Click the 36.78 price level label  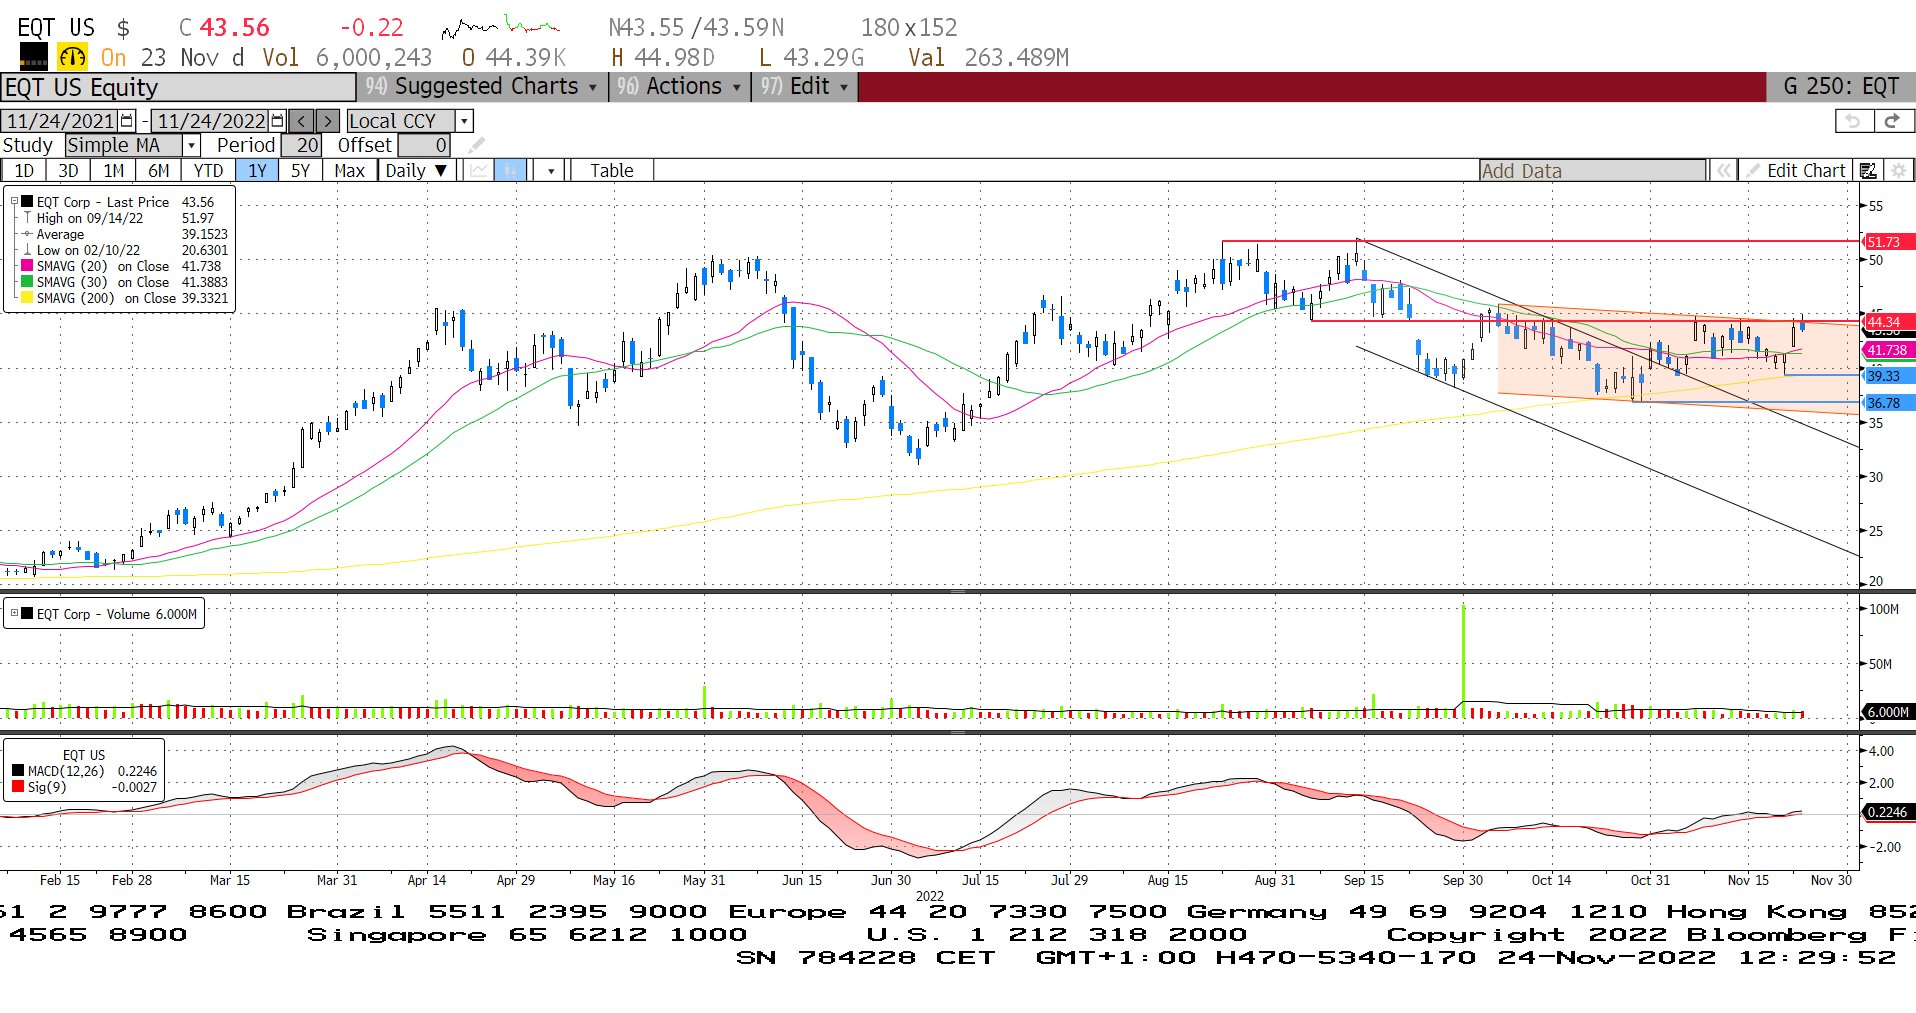[1889, 403]
